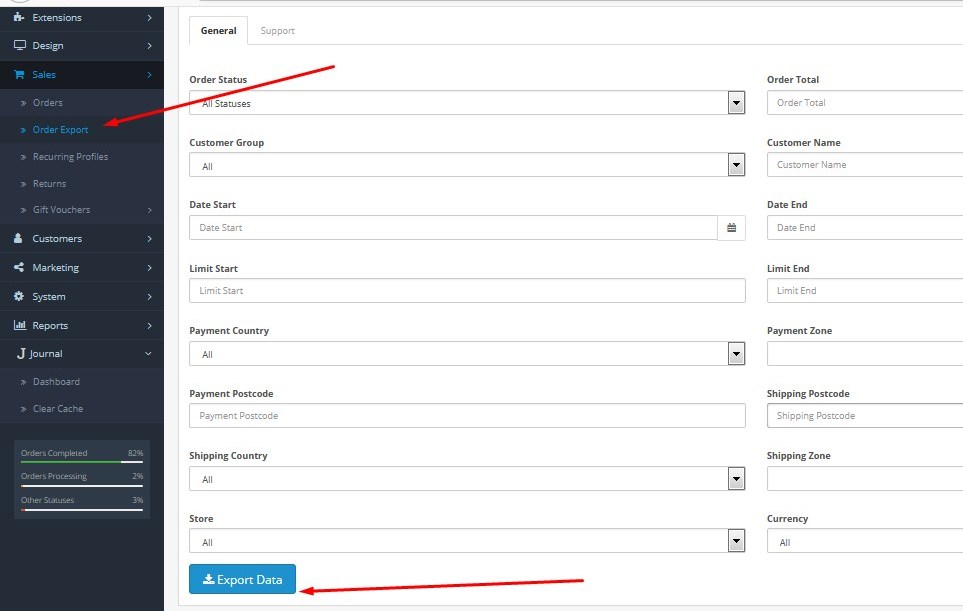
Task: Open the Customer Group dropdown
Action: (467, 165)
